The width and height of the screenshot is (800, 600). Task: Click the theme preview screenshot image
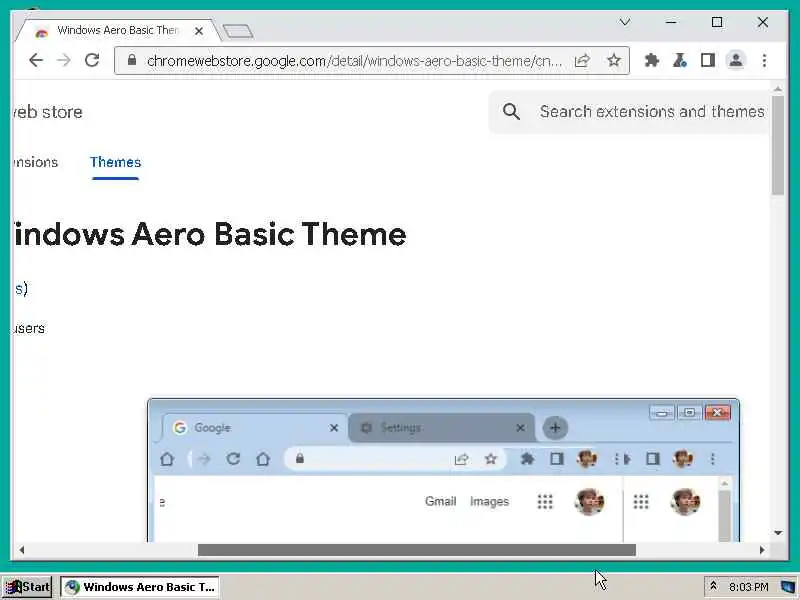coord(443,470)
